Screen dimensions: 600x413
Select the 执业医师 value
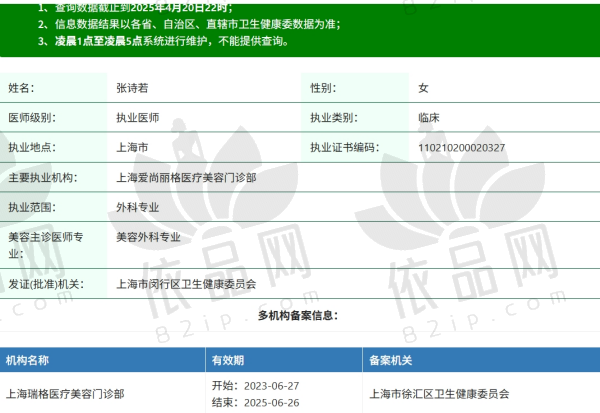[138, 118]
